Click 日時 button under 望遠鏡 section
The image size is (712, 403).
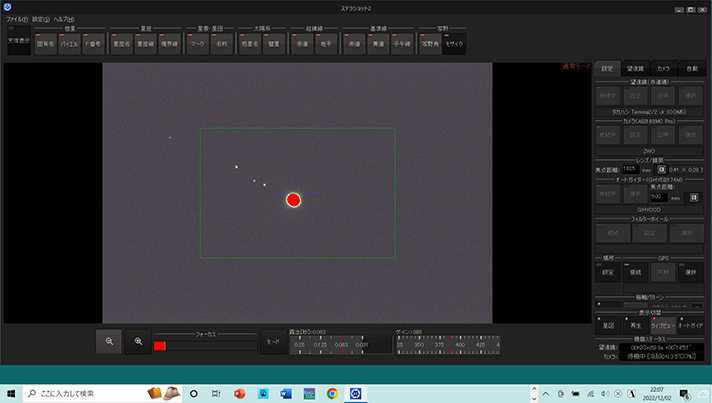pos(663,95)
